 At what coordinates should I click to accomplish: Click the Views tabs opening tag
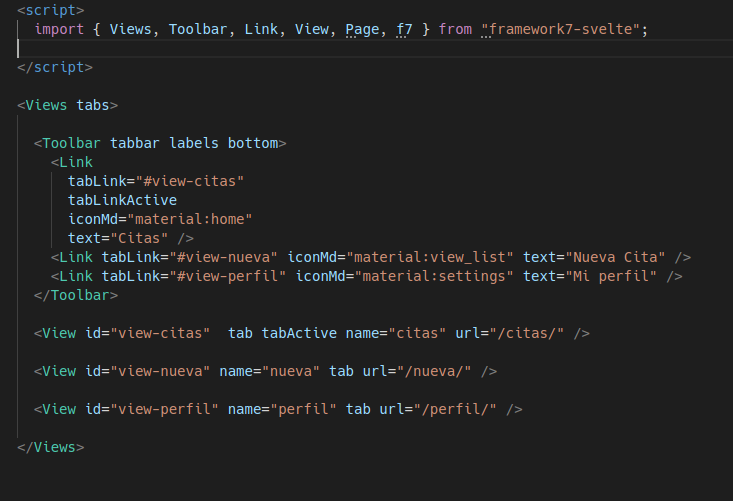67,105
